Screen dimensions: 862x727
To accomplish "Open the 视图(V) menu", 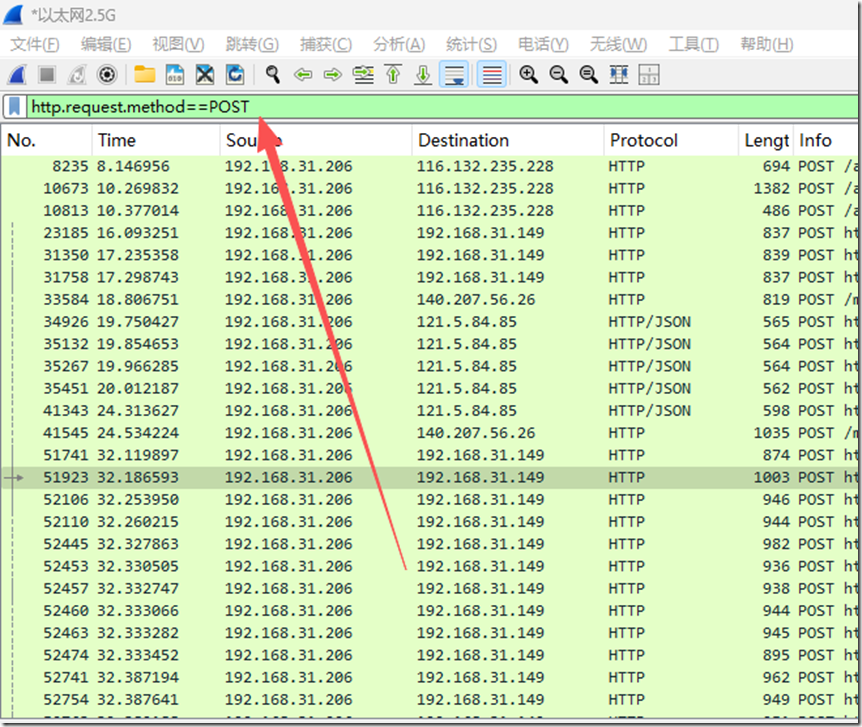I will coord(178,44).
